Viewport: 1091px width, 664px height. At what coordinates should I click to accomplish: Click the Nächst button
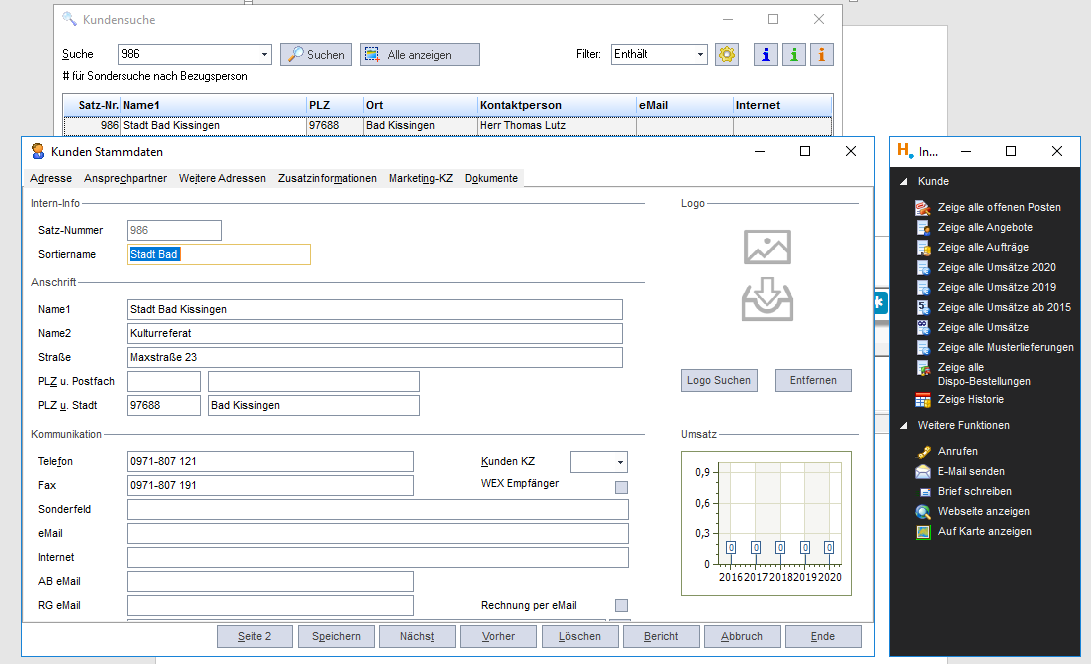417,636
